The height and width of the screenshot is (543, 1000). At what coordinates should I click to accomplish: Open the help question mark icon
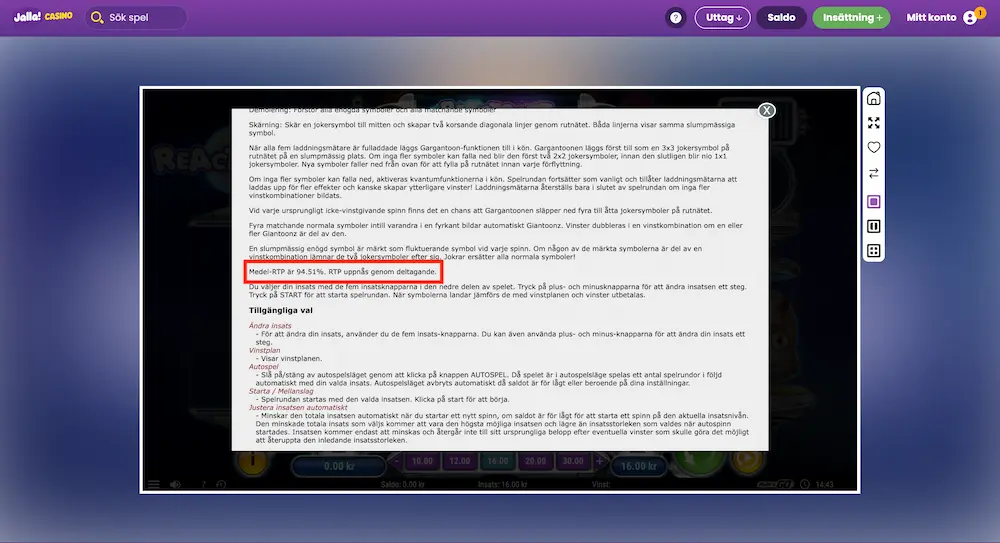point(675,18)
